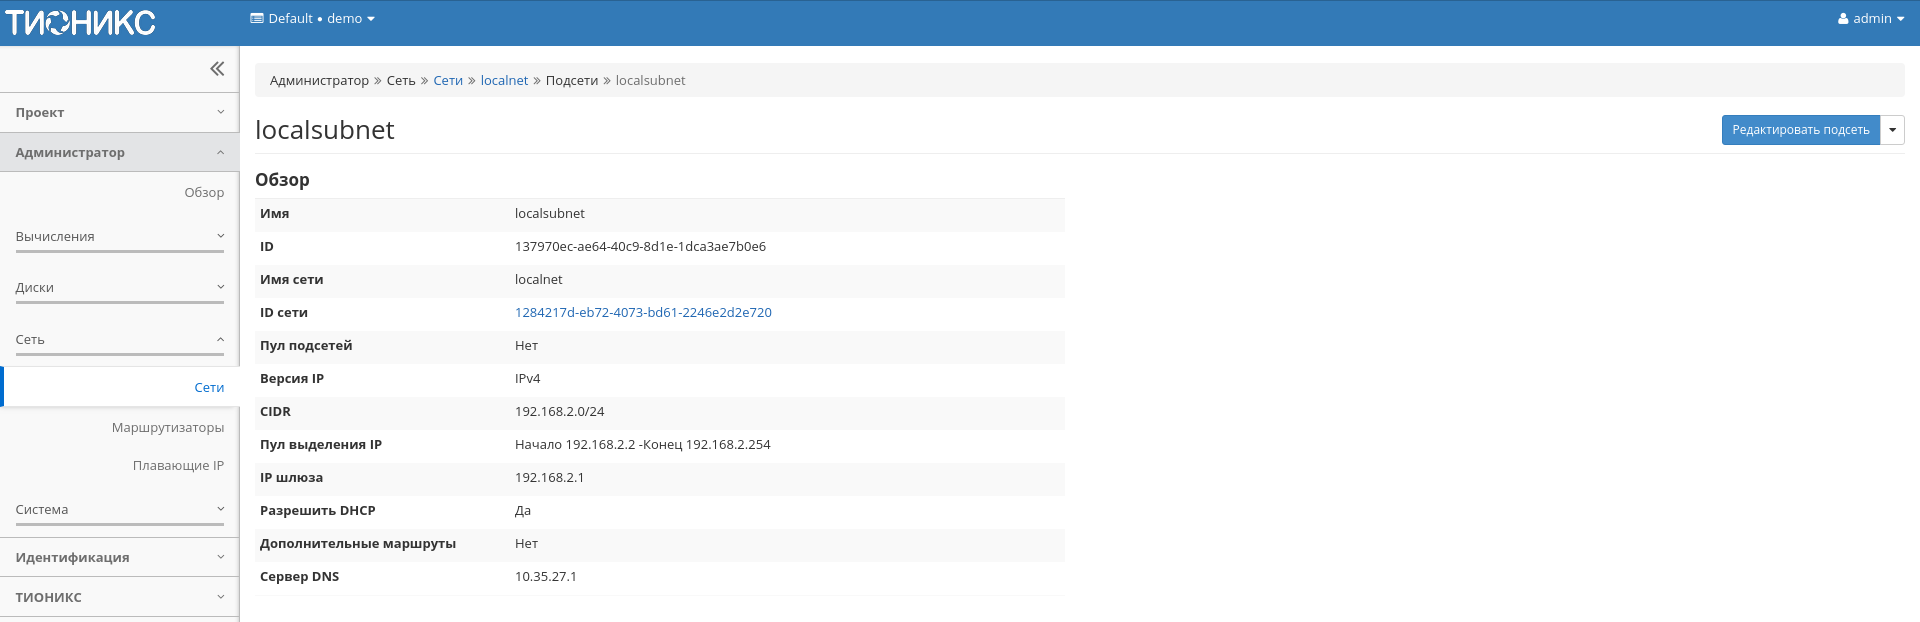1920x622 pixels.
Task: Expand the Система menu group
Action: pos(119,510)
